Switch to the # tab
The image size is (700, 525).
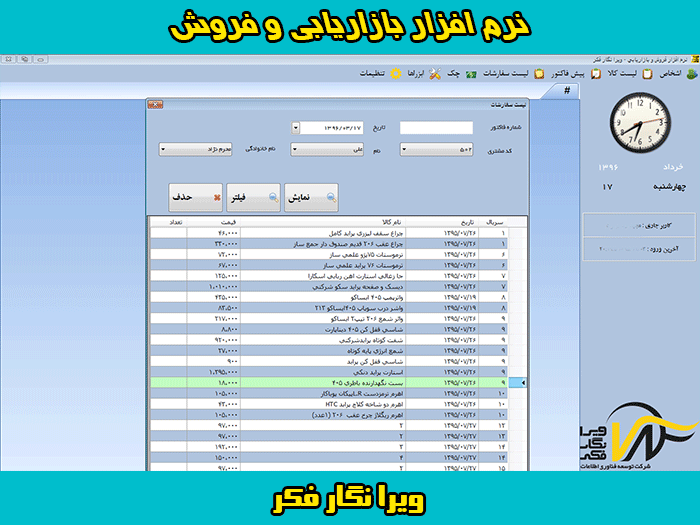click(x=567, y=91)
